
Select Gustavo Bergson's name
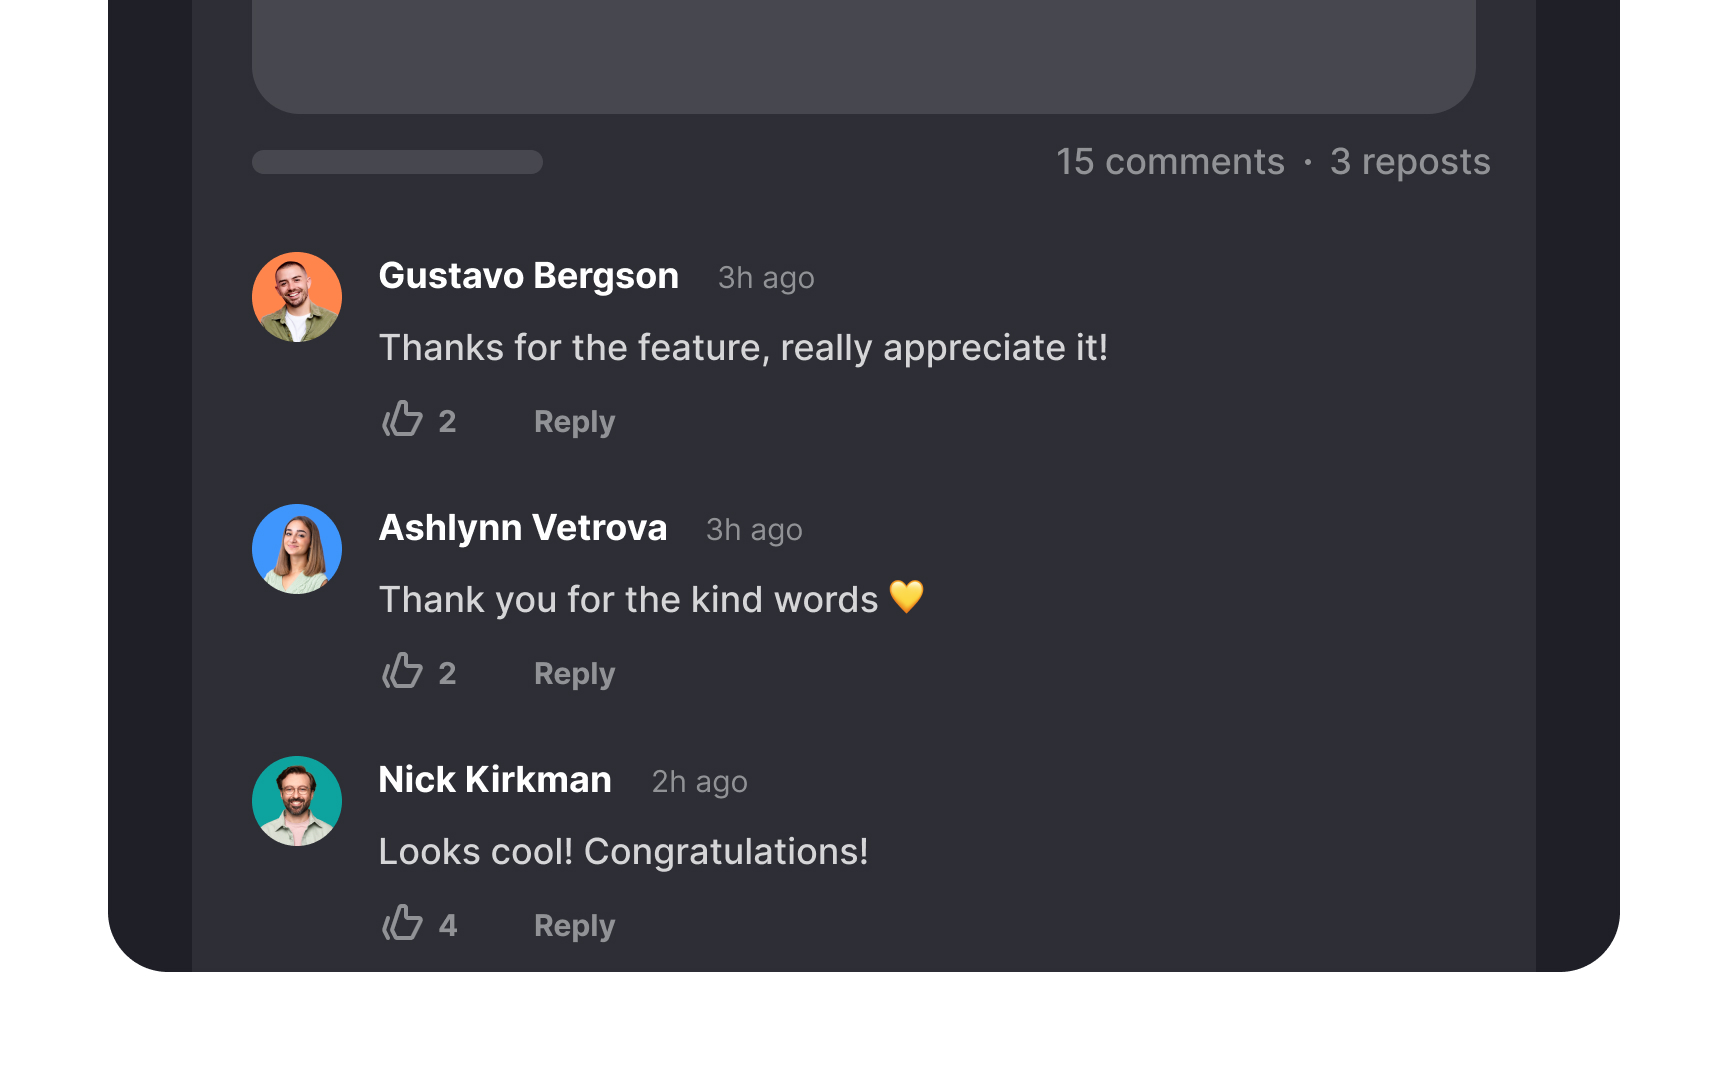click(528, 276)
